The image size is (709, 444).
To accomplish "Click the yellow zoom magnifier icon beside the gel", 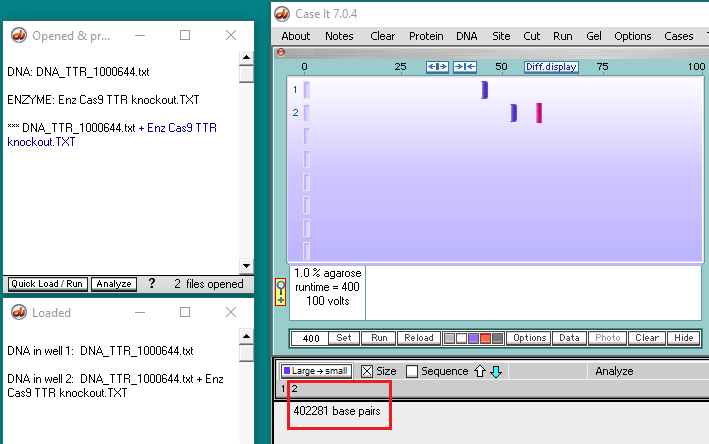I will (281, 292).
